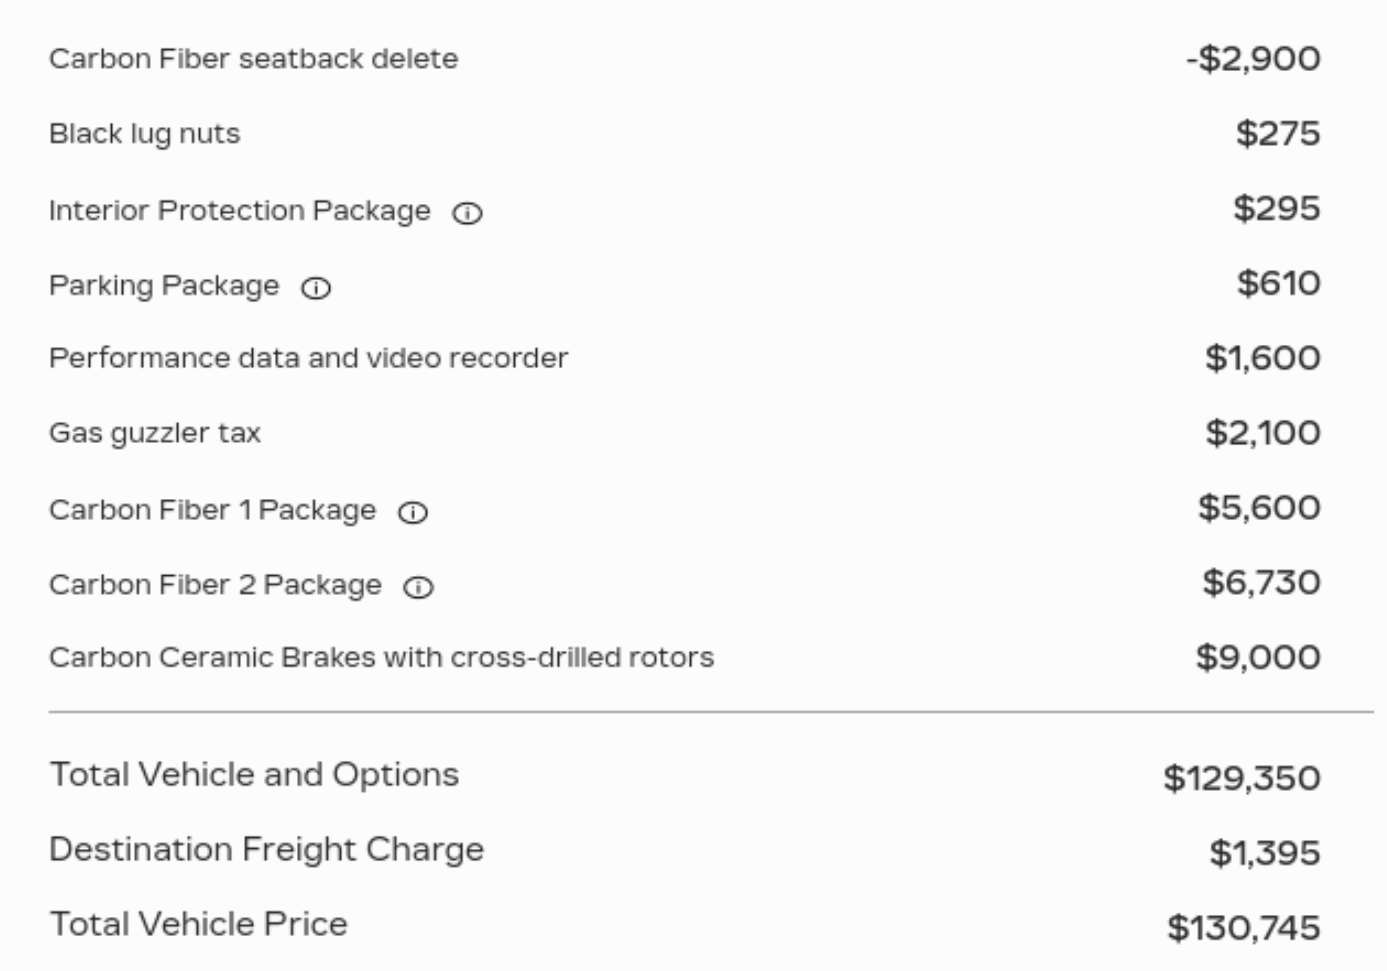Show Parking Package info tooltip icon
1387x971 pixels.
(x=316, y=288)
